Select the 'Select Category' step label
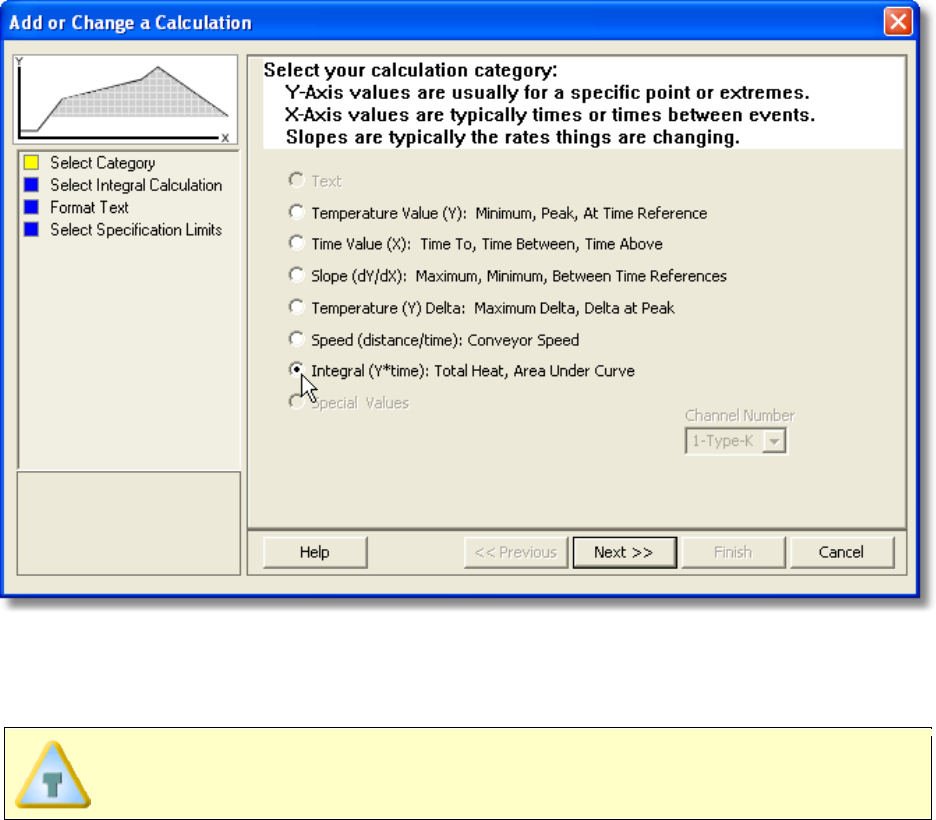The height and width of the screenshot is (820, 936). 103,163
